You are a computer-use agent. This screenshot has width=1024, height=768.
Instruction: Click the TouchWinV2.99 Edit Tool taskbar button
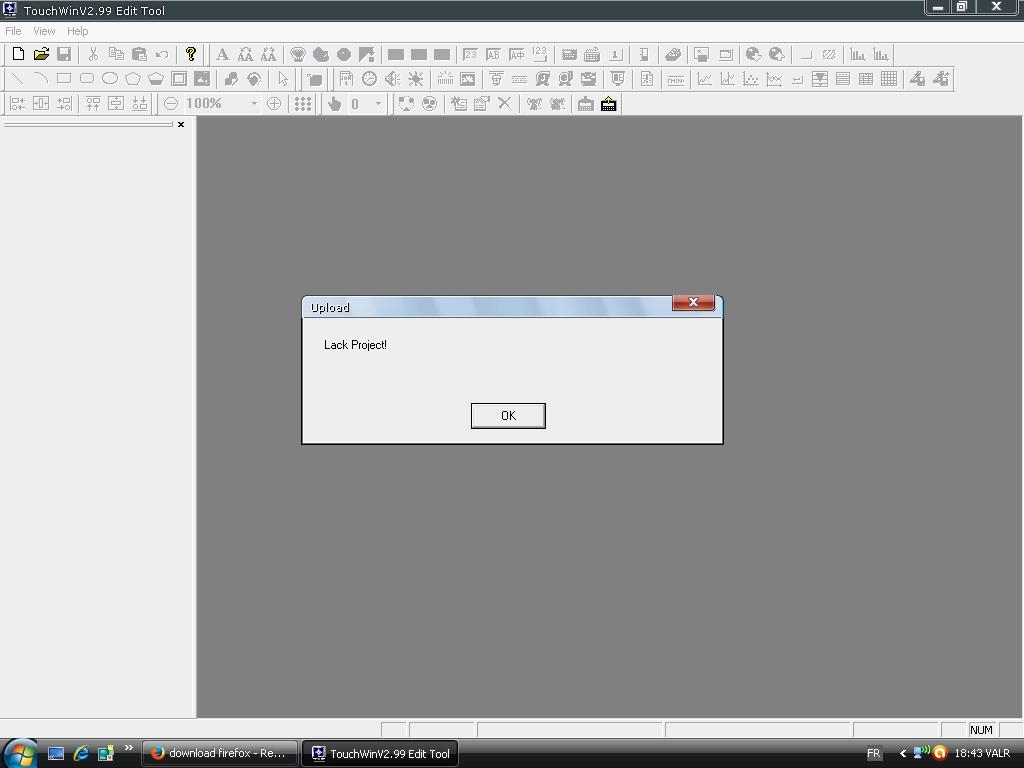click(x=380, y=753)
